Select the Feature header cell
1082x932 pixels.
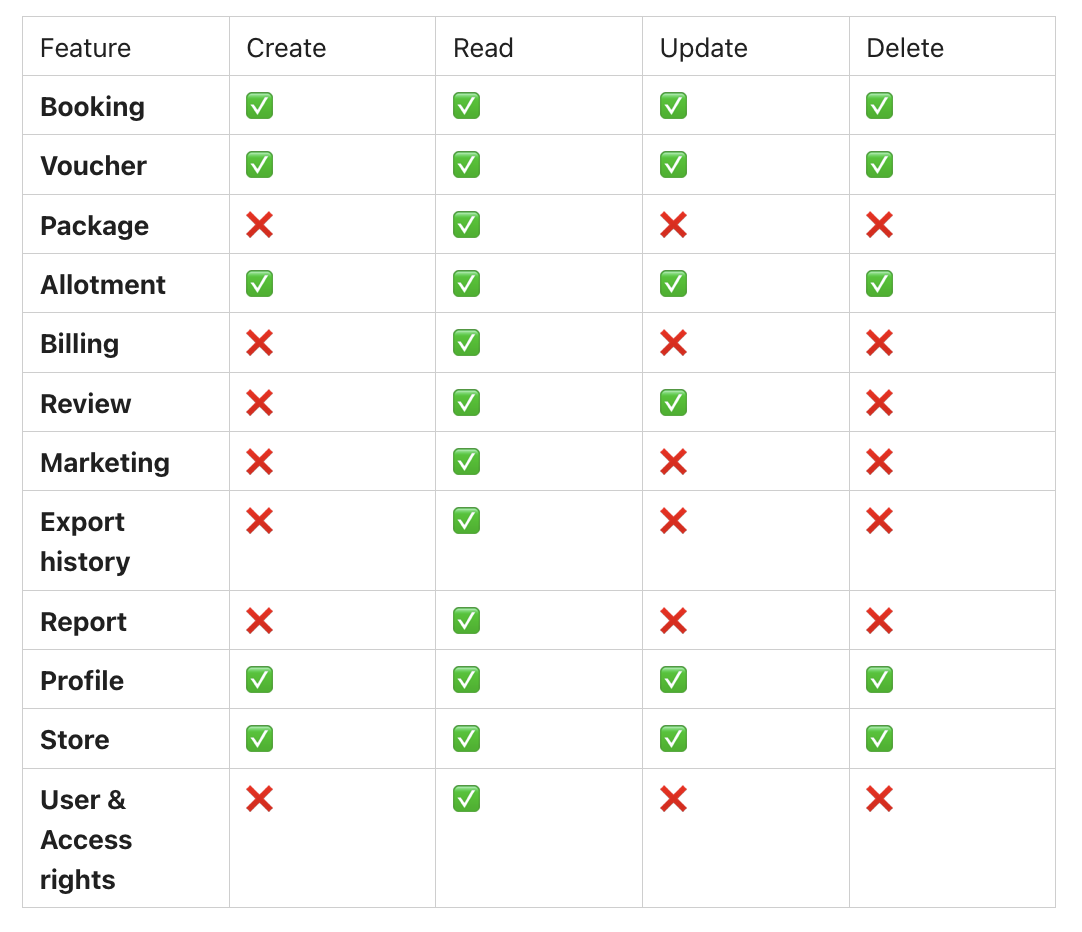pyautogui.click(x=85, y=48)
